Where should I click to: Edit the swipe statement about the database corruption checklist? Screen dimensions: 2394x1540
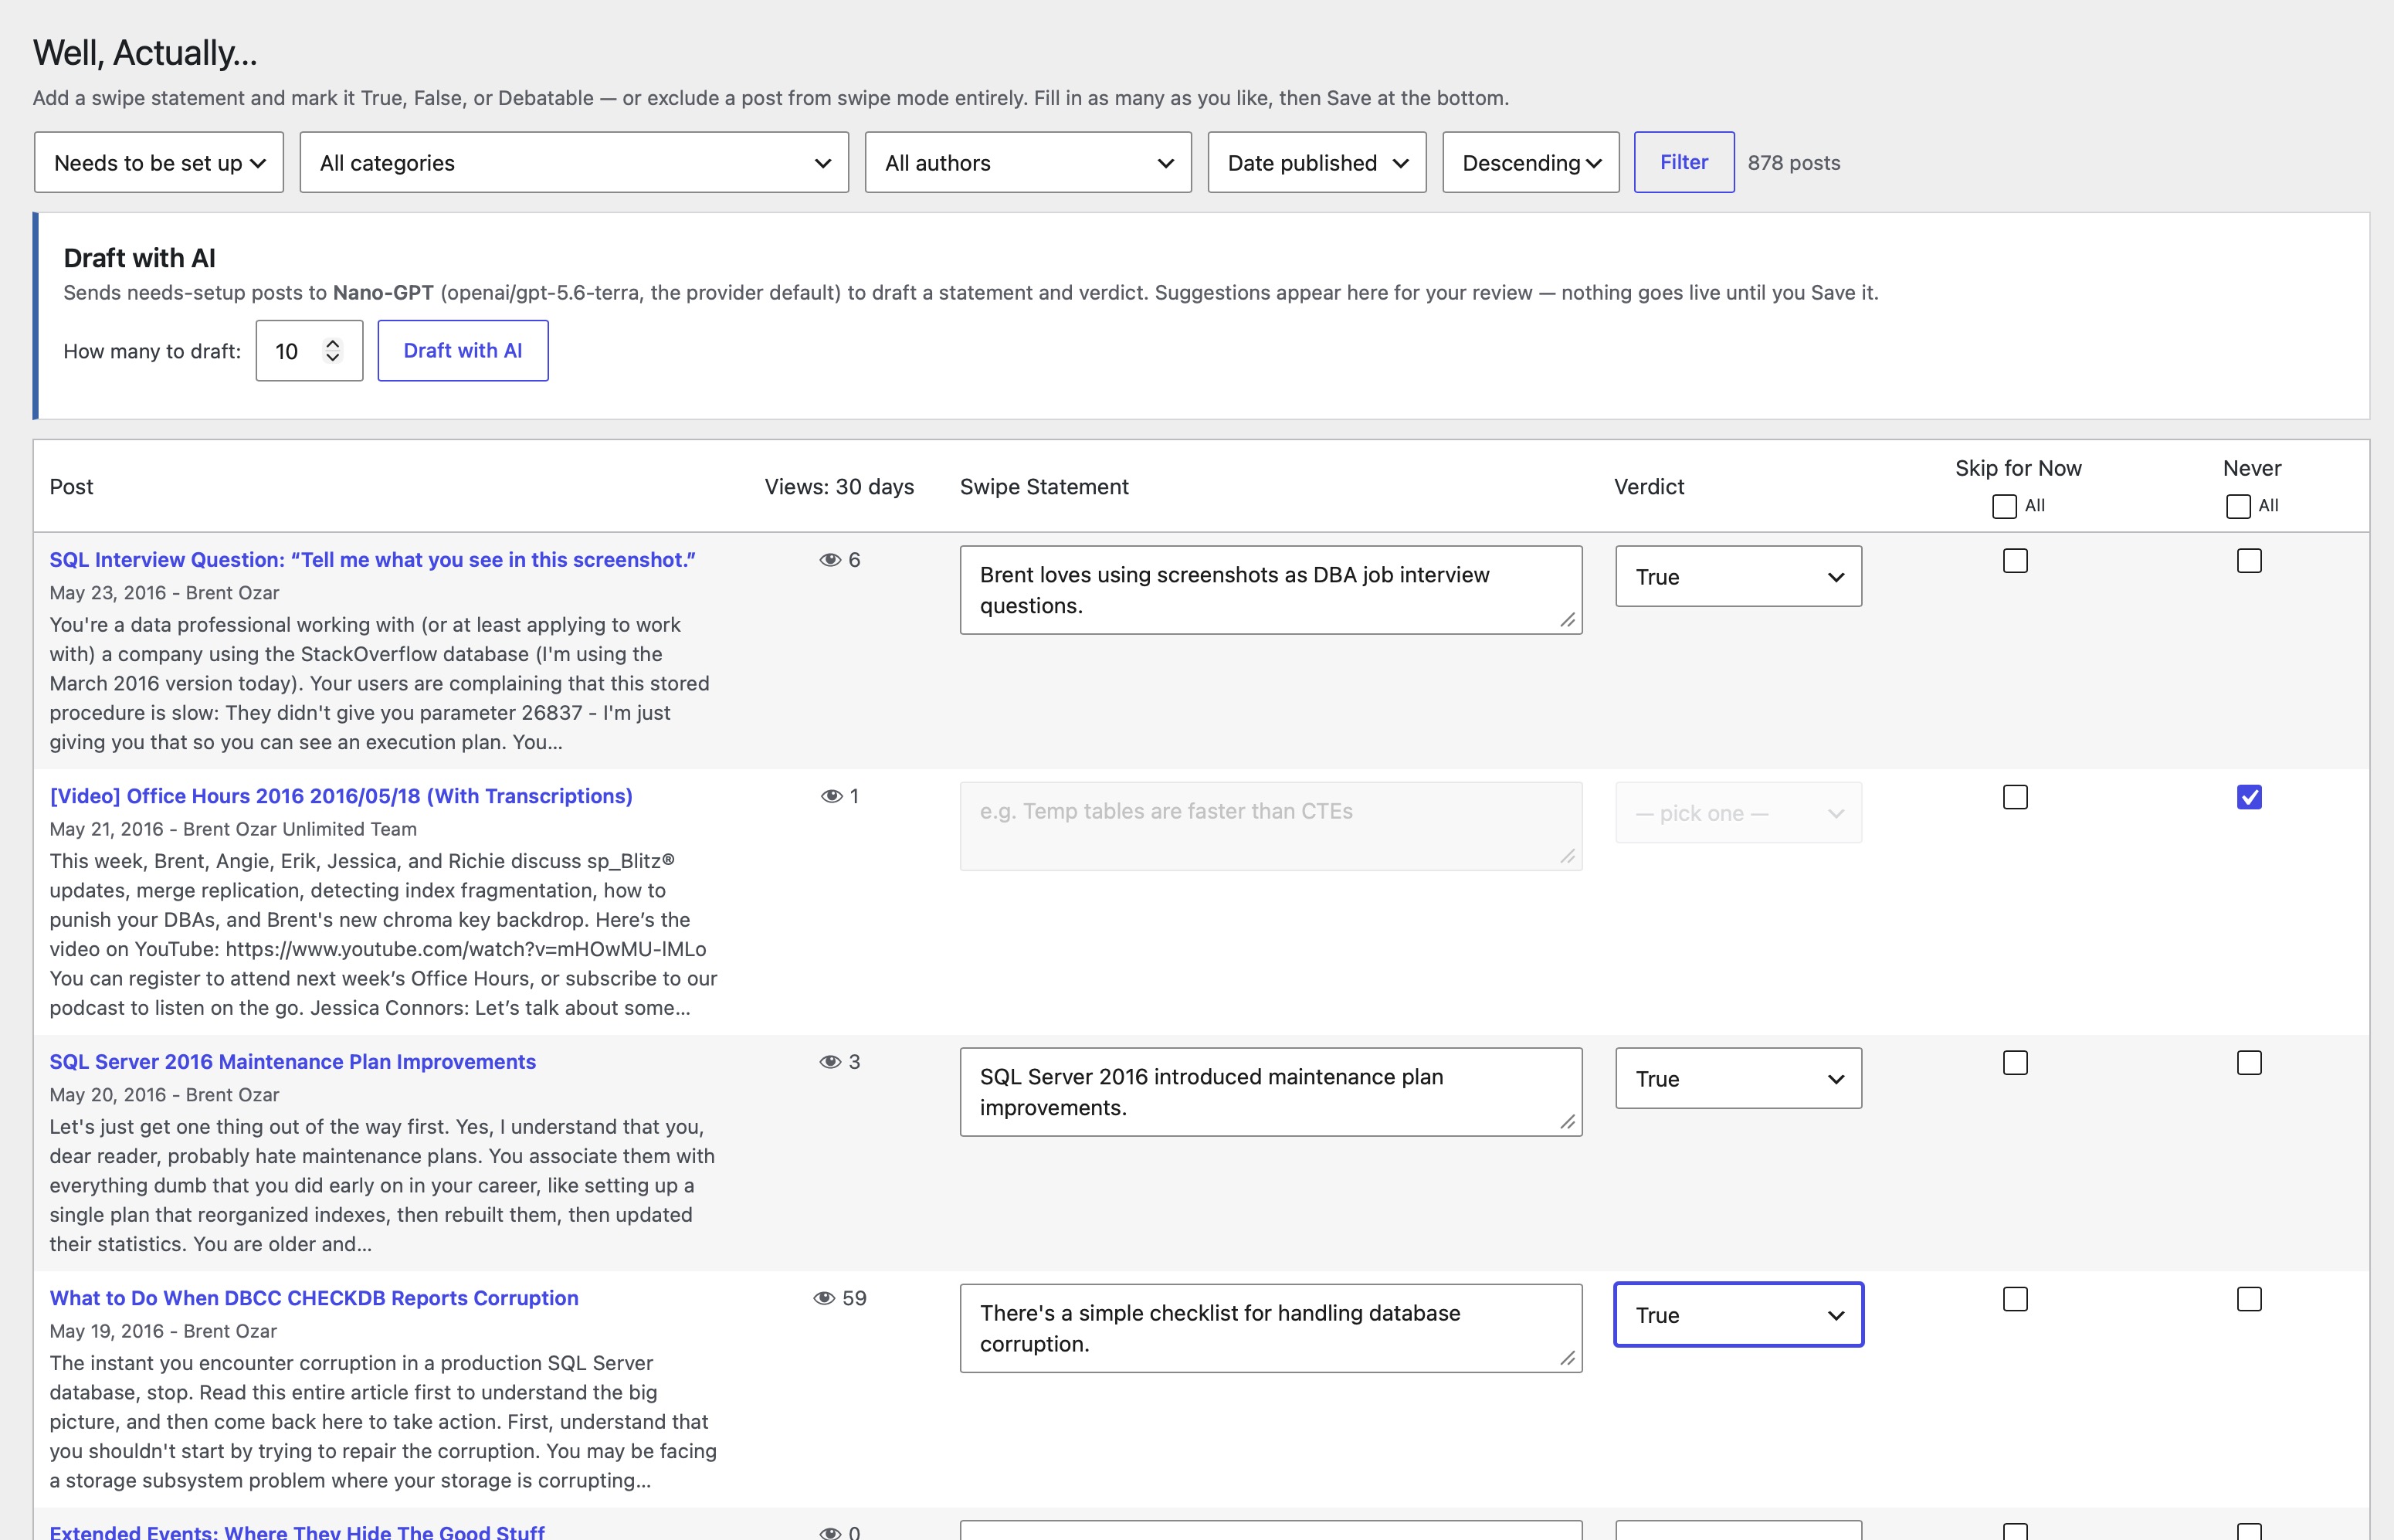pyautogui.click(x=1271, y=1328)
